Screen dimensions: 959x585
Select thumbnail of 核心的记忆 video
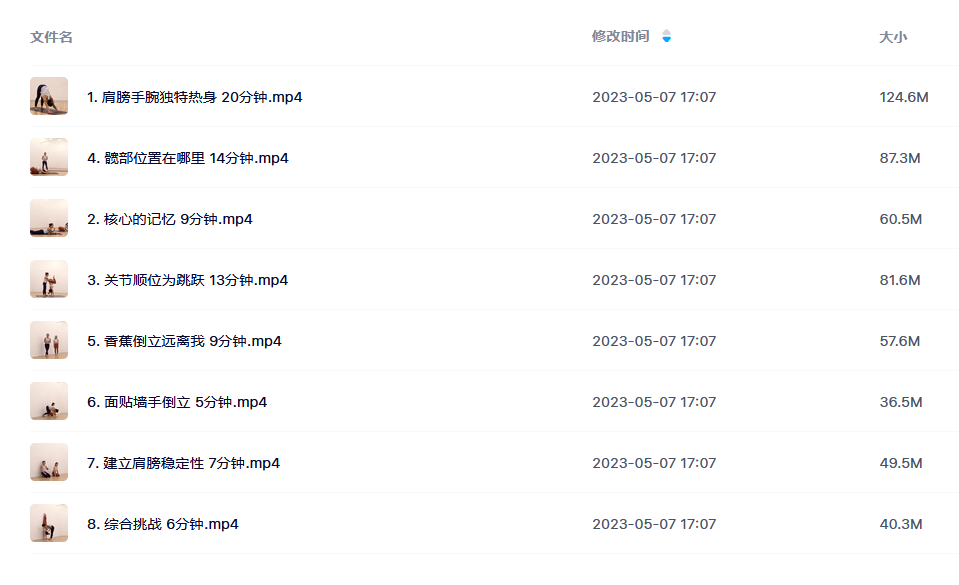point(49,218)
